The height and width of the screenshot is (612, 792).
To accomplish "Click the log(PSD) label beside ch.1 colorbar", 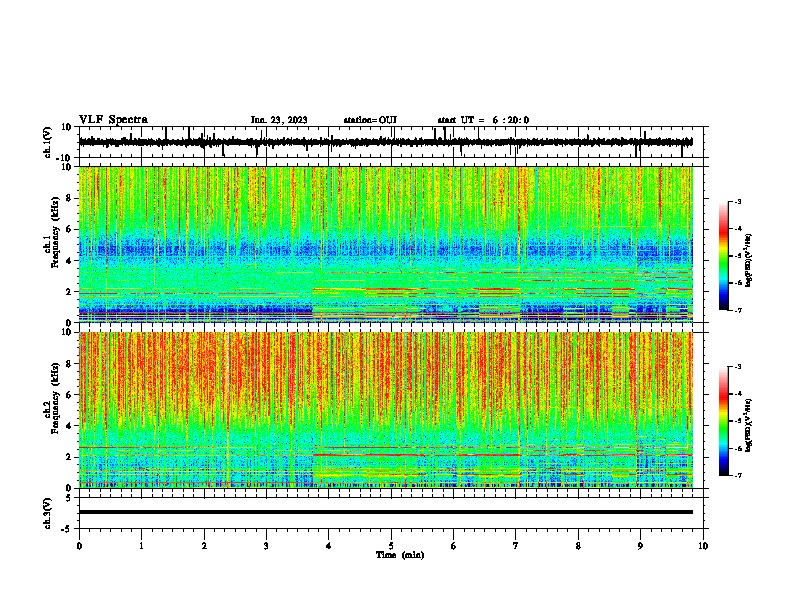I will coord(749,261).
